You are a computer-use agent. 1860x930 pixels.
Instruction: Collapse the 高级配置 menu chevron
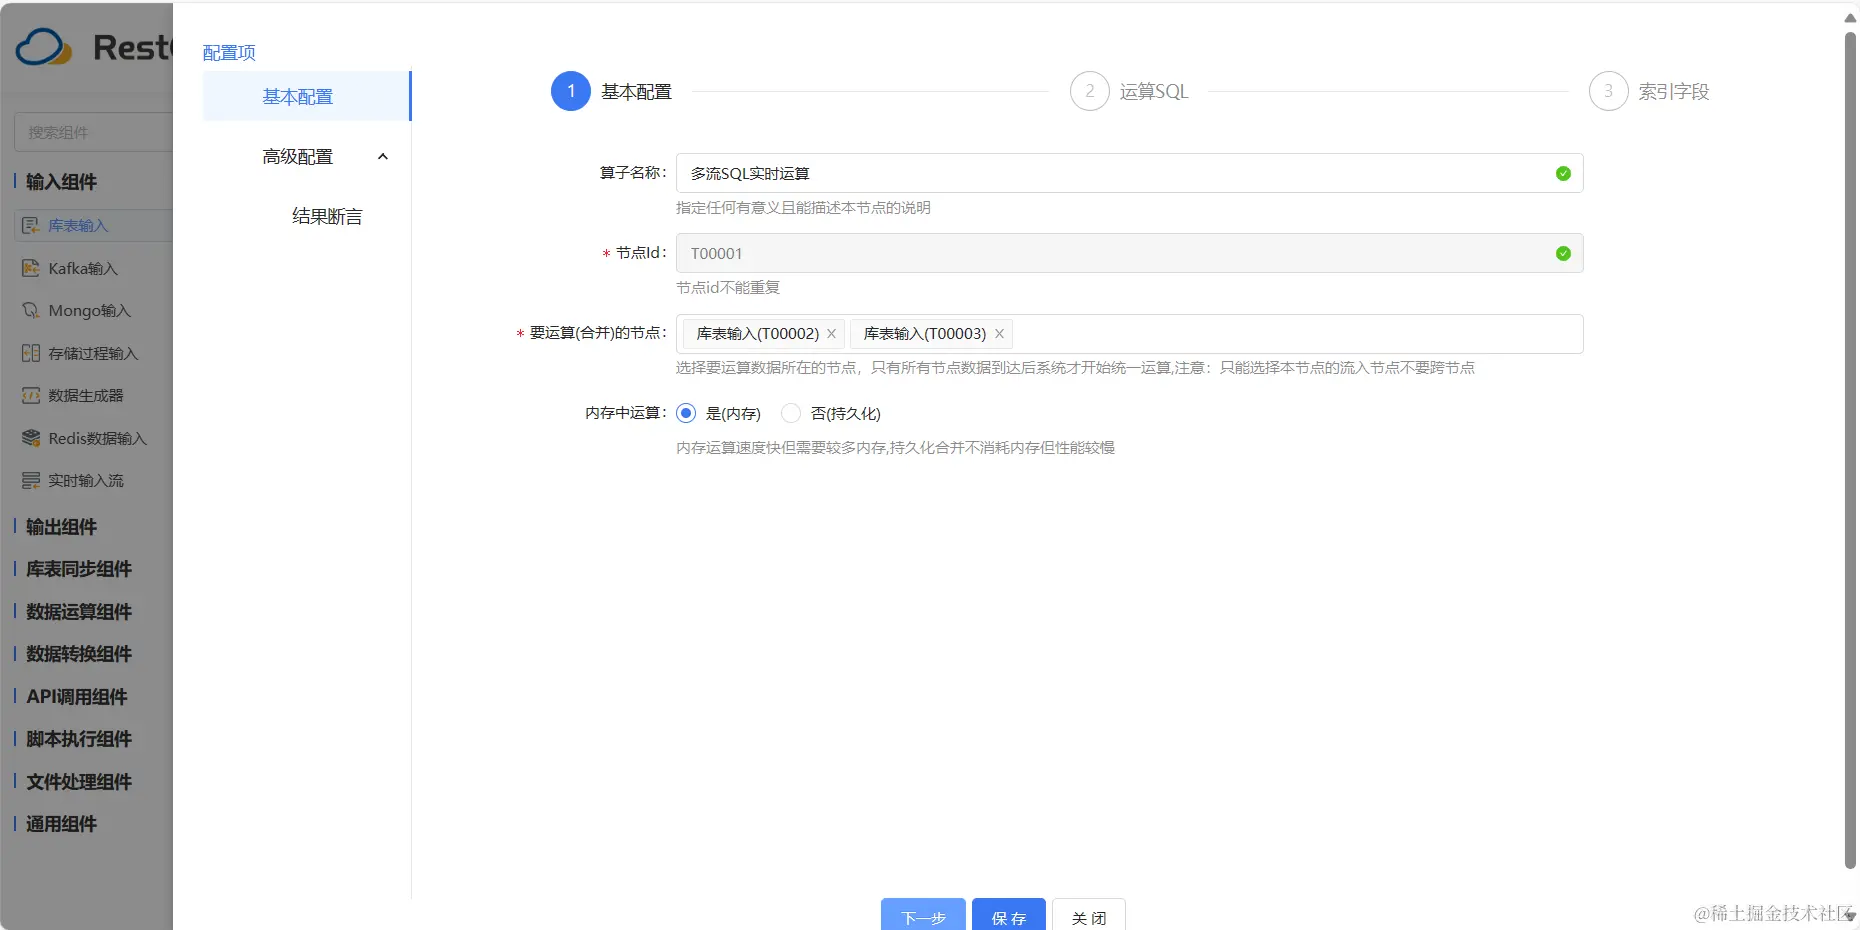coord(382,157)
